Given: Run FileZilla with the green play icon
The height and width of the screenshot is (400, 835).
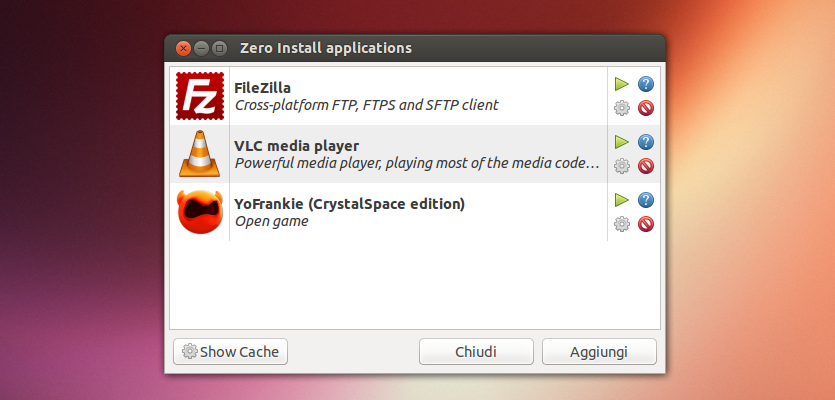Looking at the screenshot, I should (621, 84).
